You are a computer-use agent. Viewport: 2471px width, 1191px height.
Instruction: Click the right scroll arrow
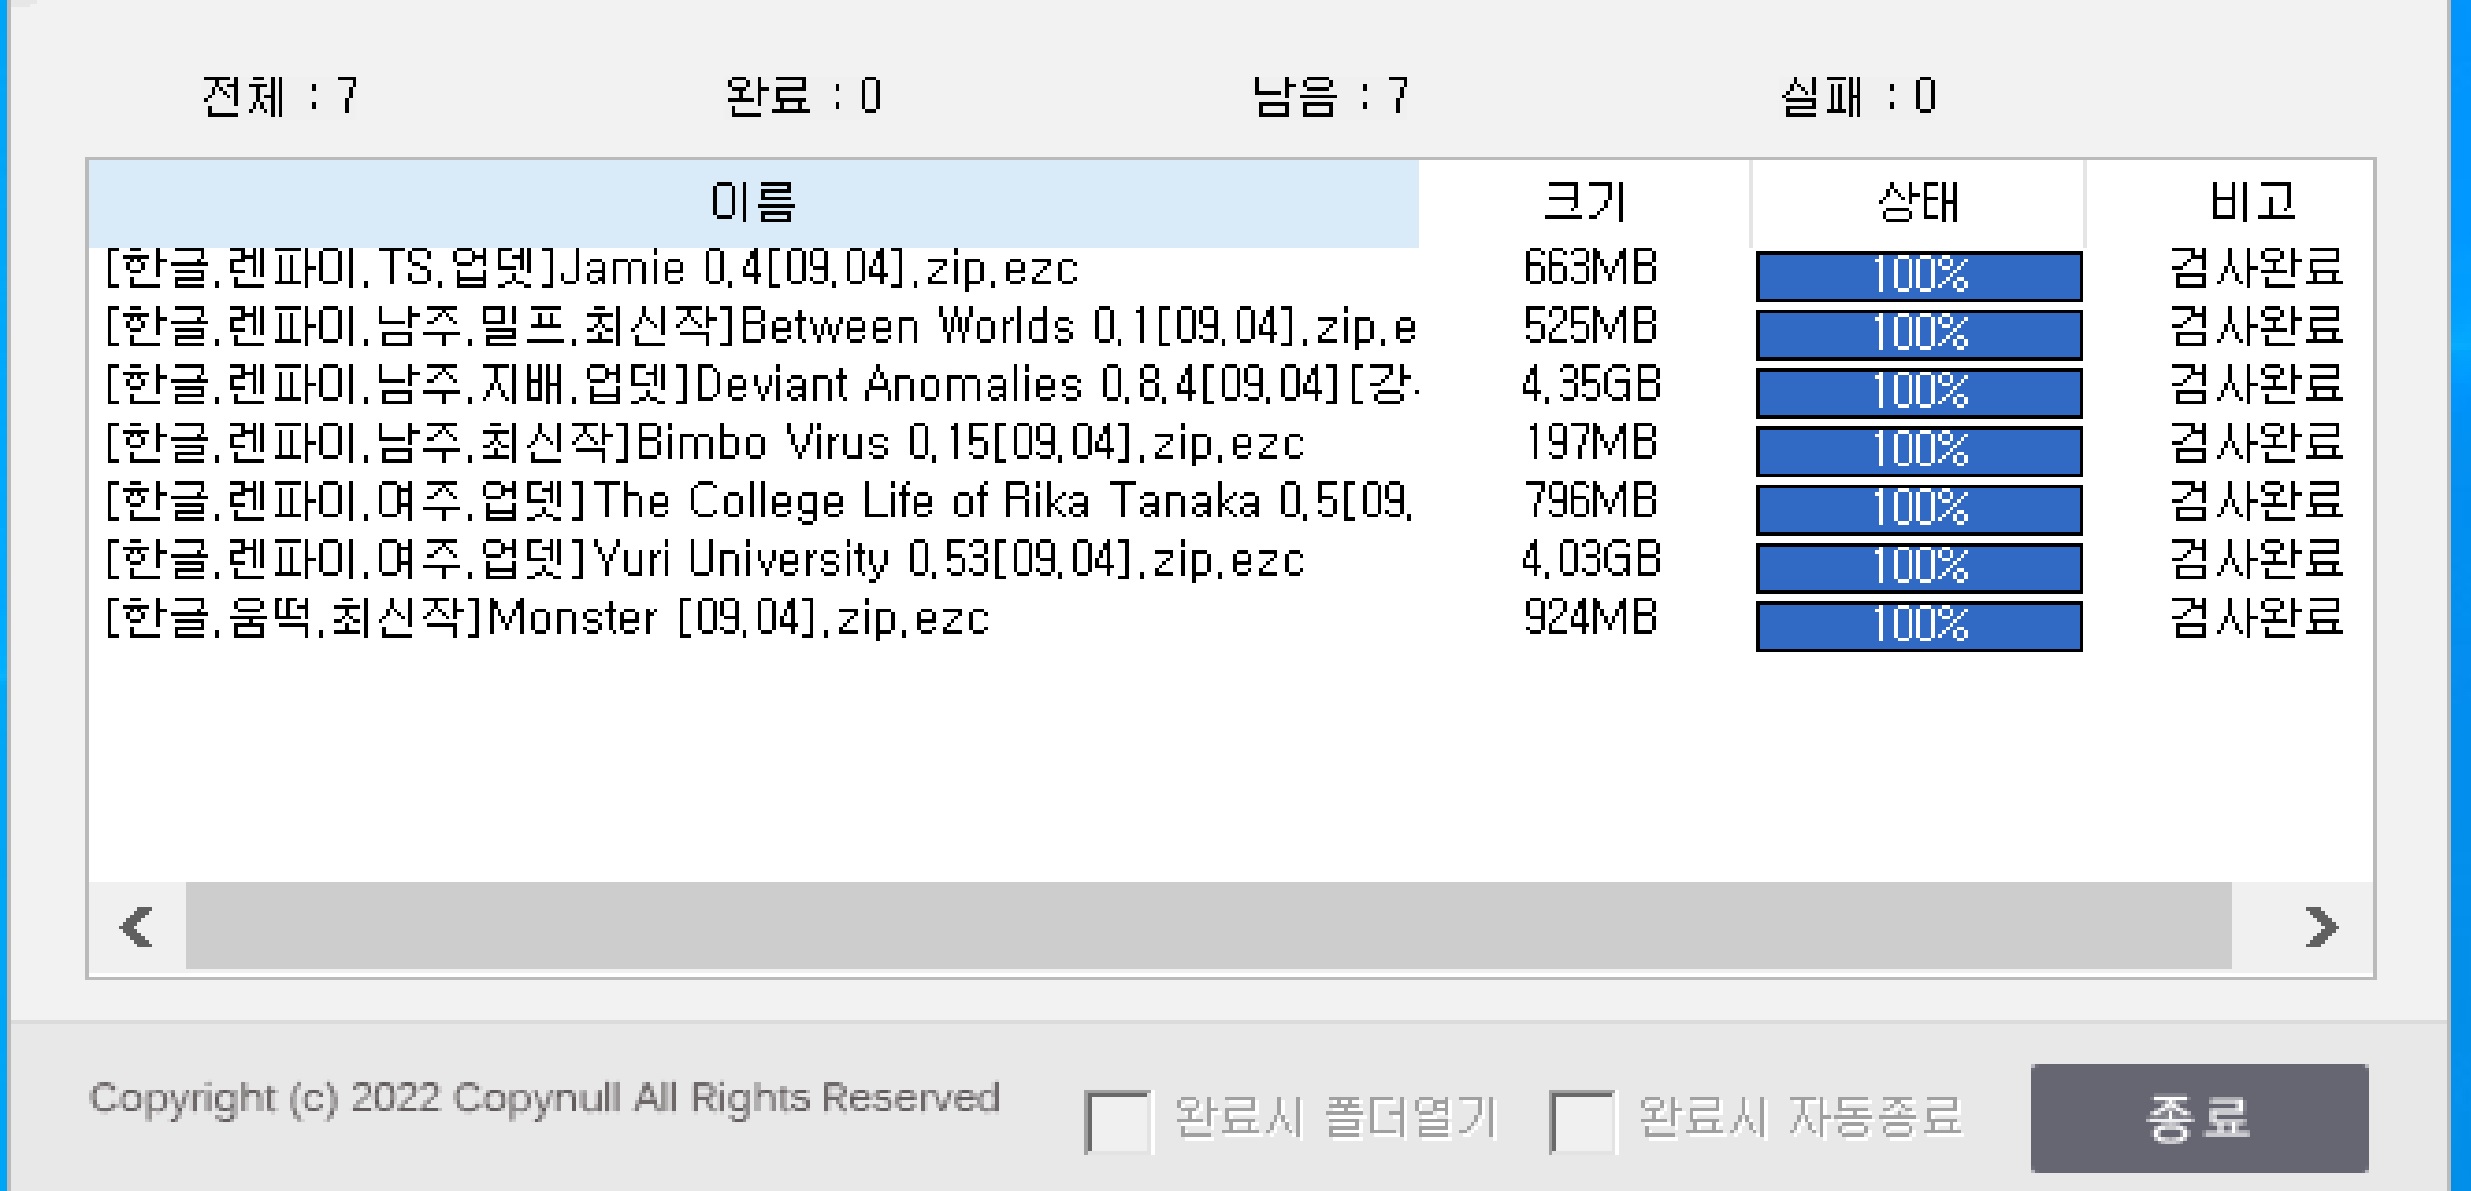(2321, 926)
